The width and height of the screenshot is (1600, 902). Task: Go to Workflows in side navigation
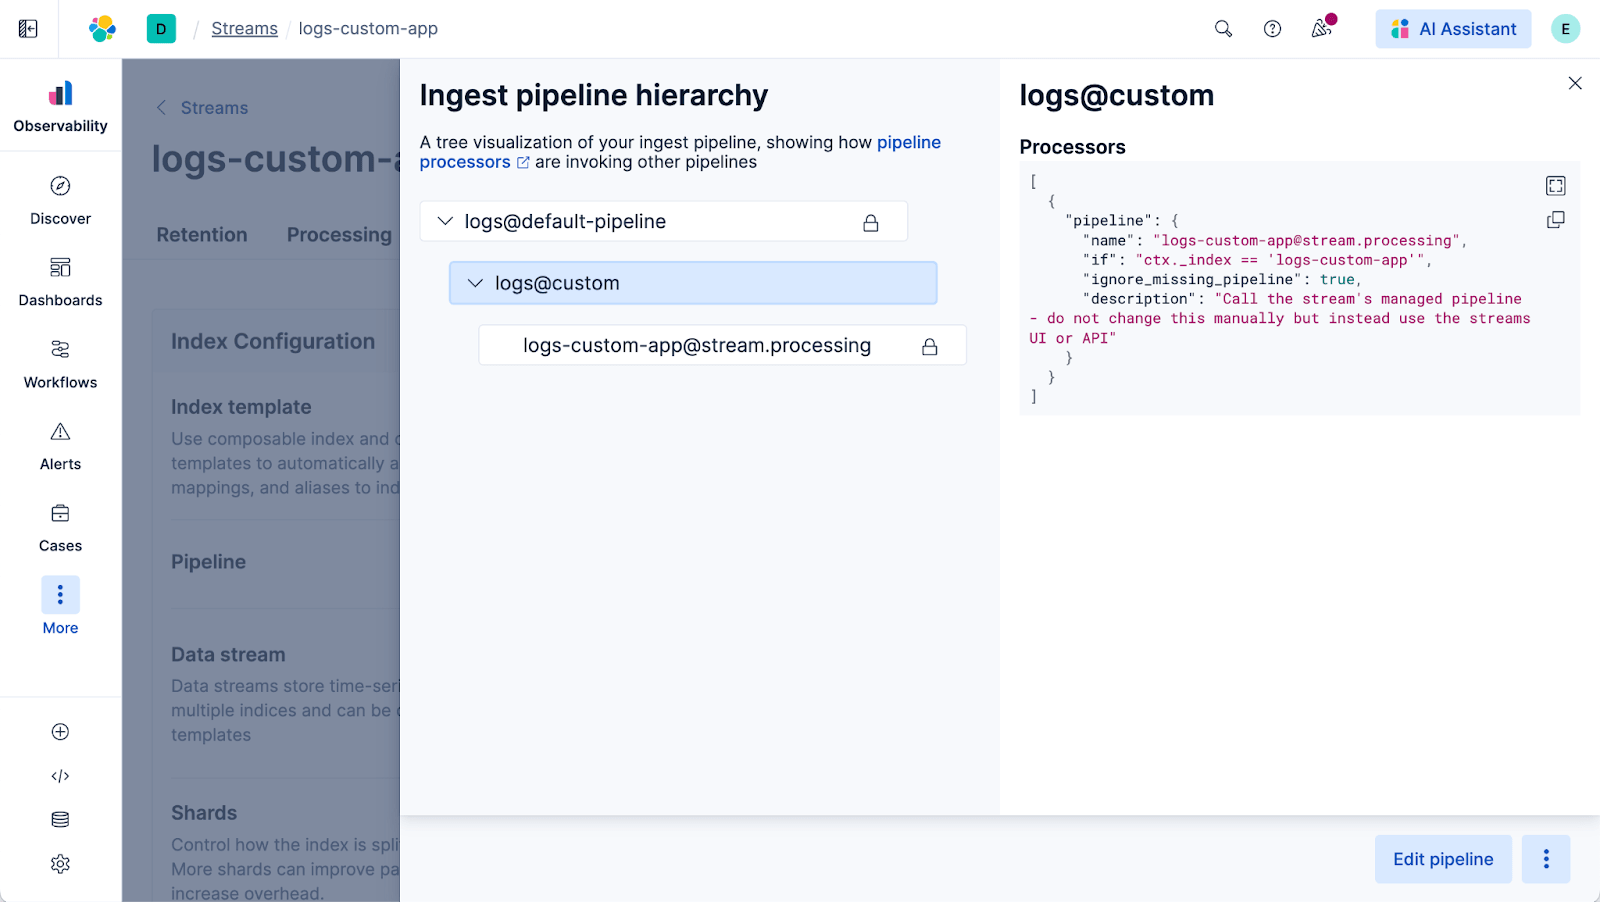pos(60,350)
